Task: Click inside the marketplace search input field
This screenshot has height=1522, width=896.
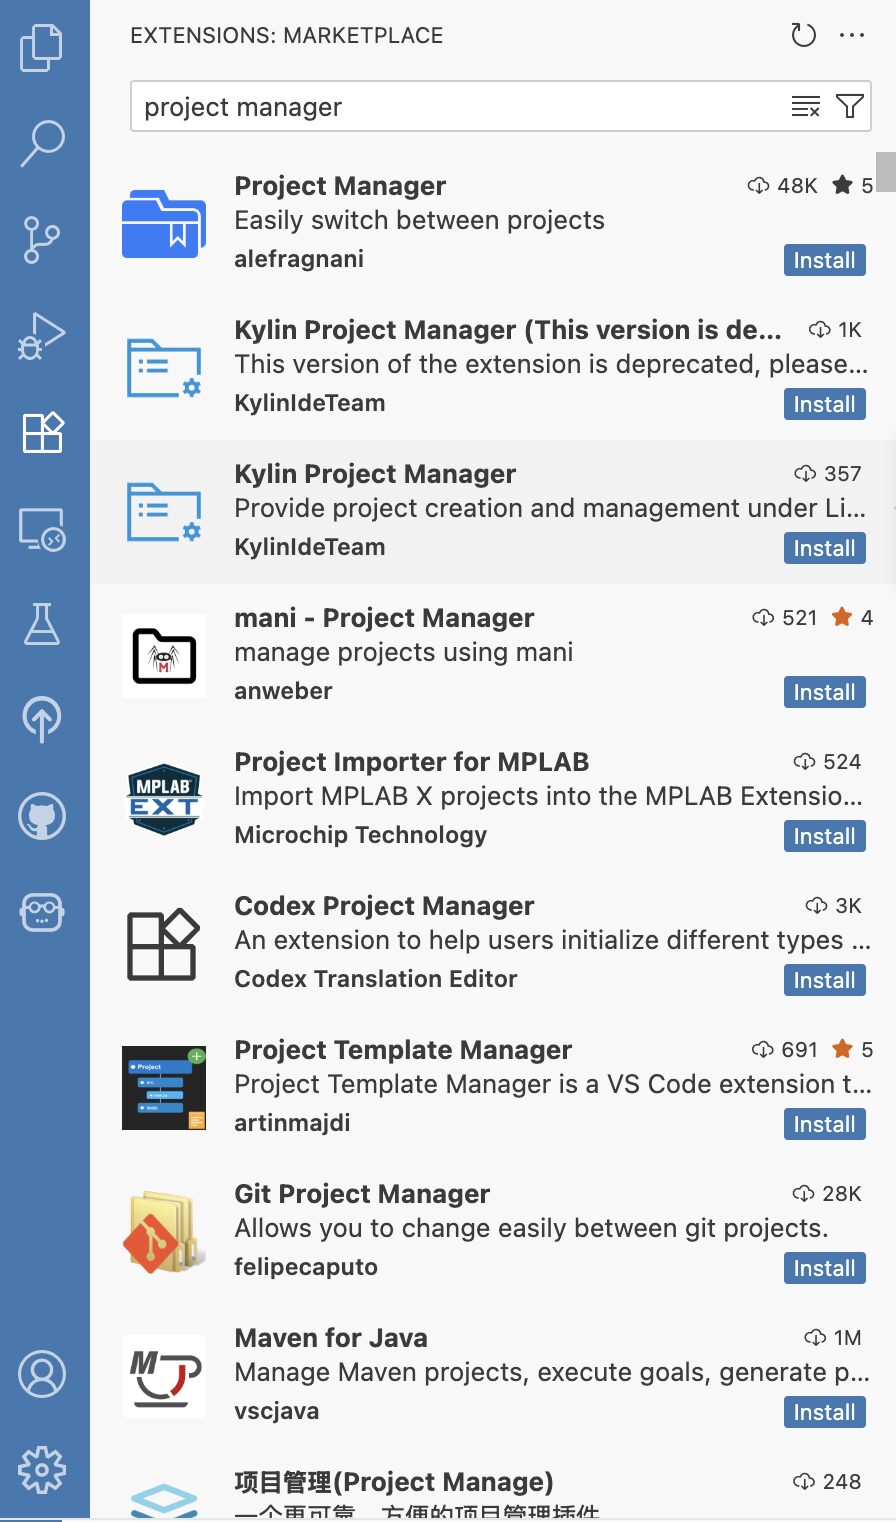Action: [x=450, y=106]
